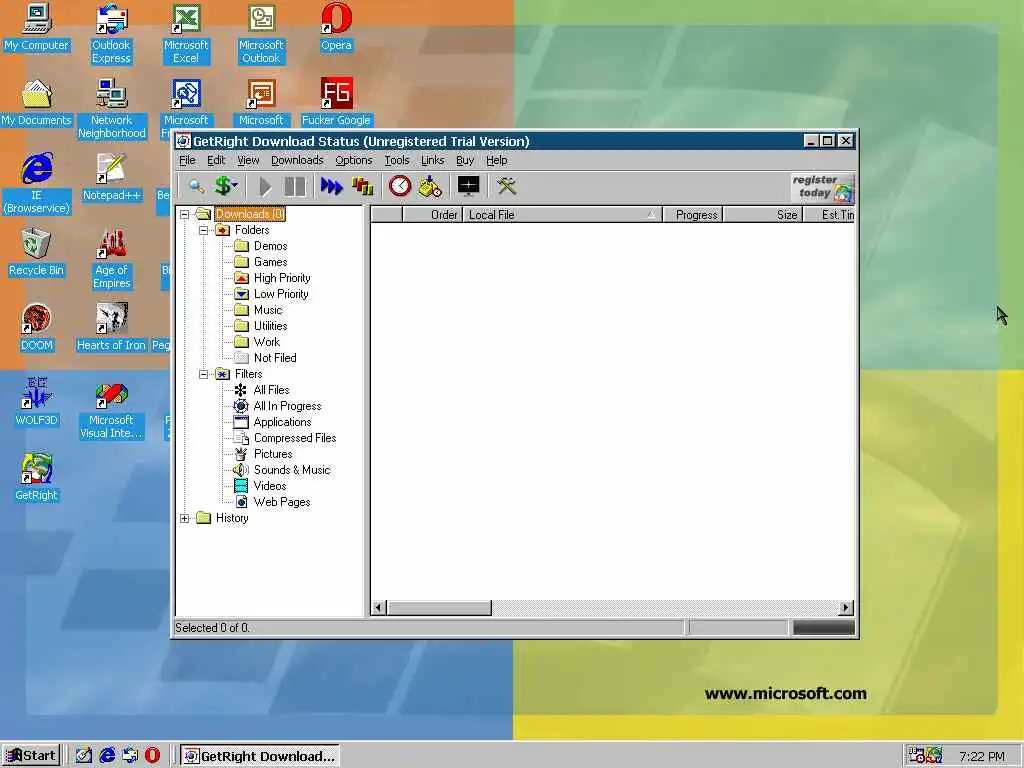Select the Demos folder
This screenshot has height=768, width=1024.
(x=270, y=246)
